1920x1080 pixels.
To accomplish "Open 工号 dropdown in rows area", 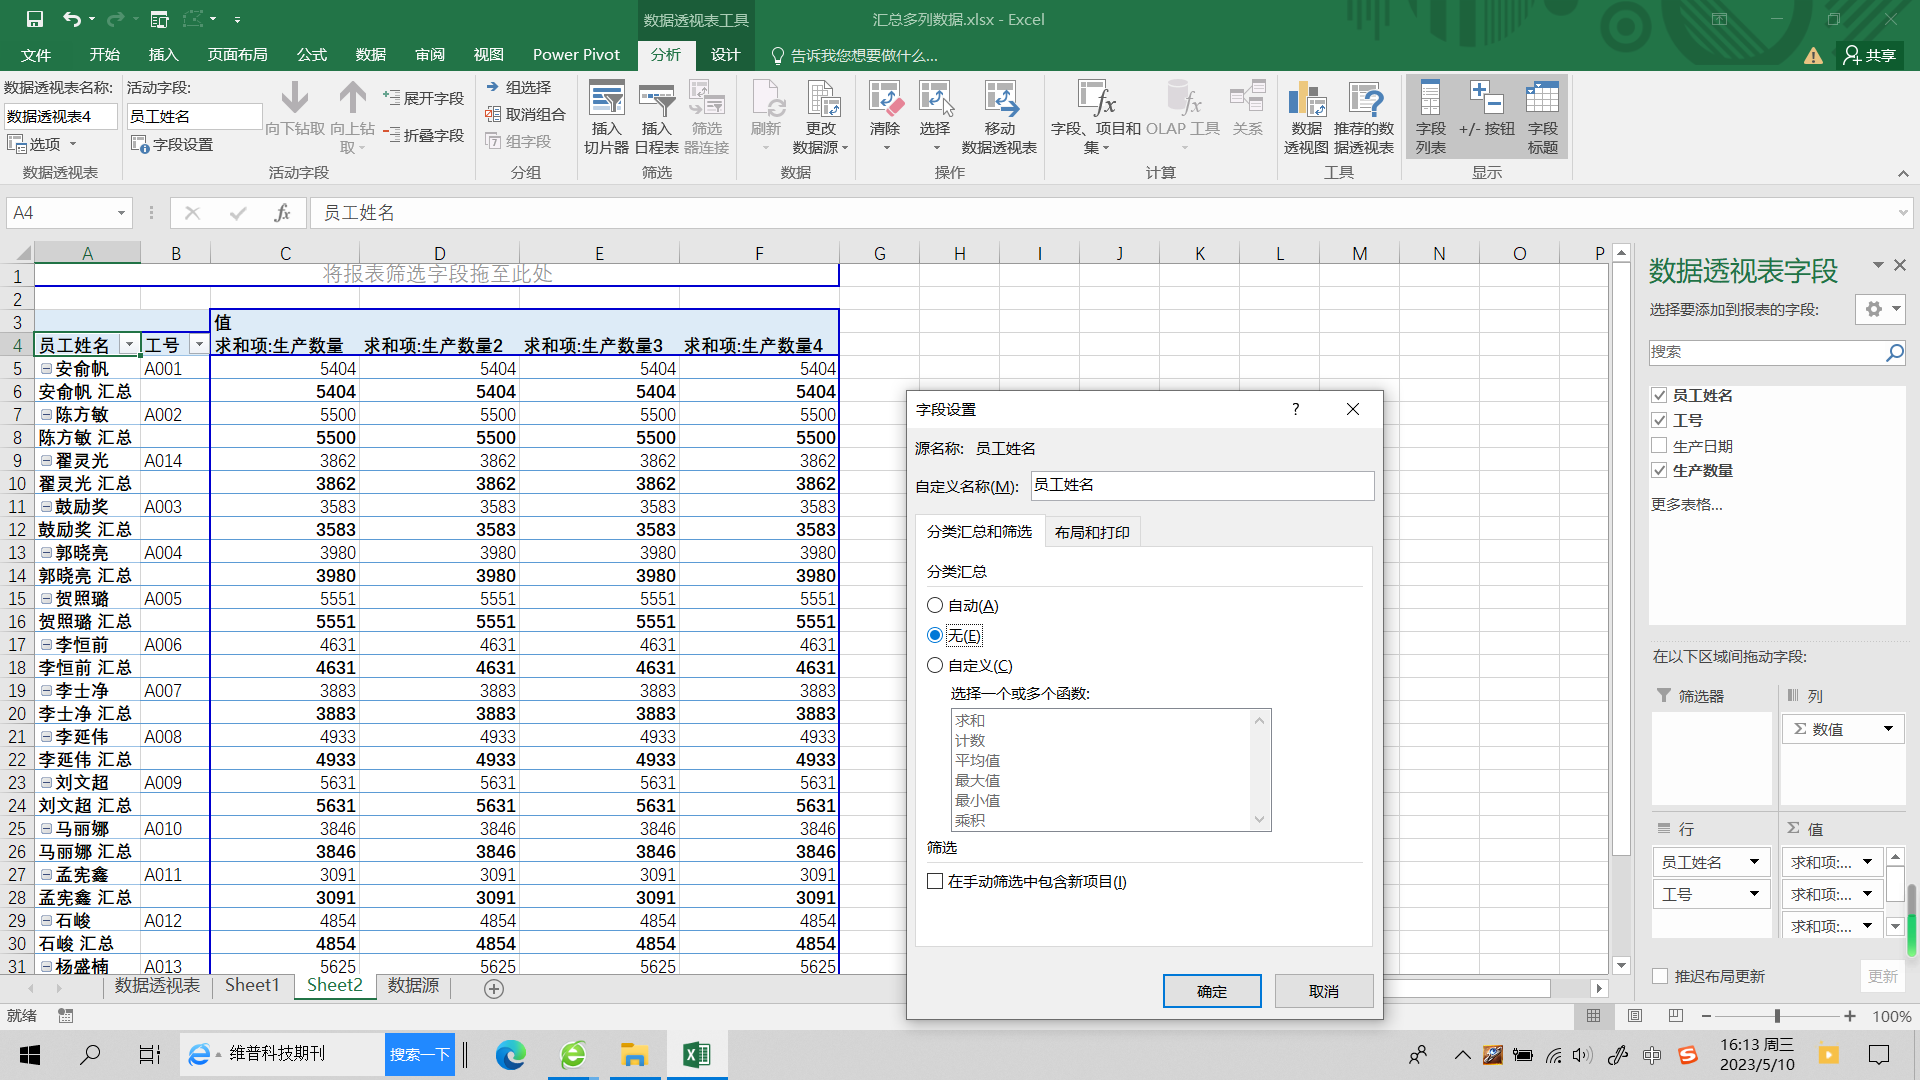I will point(1754,894).
